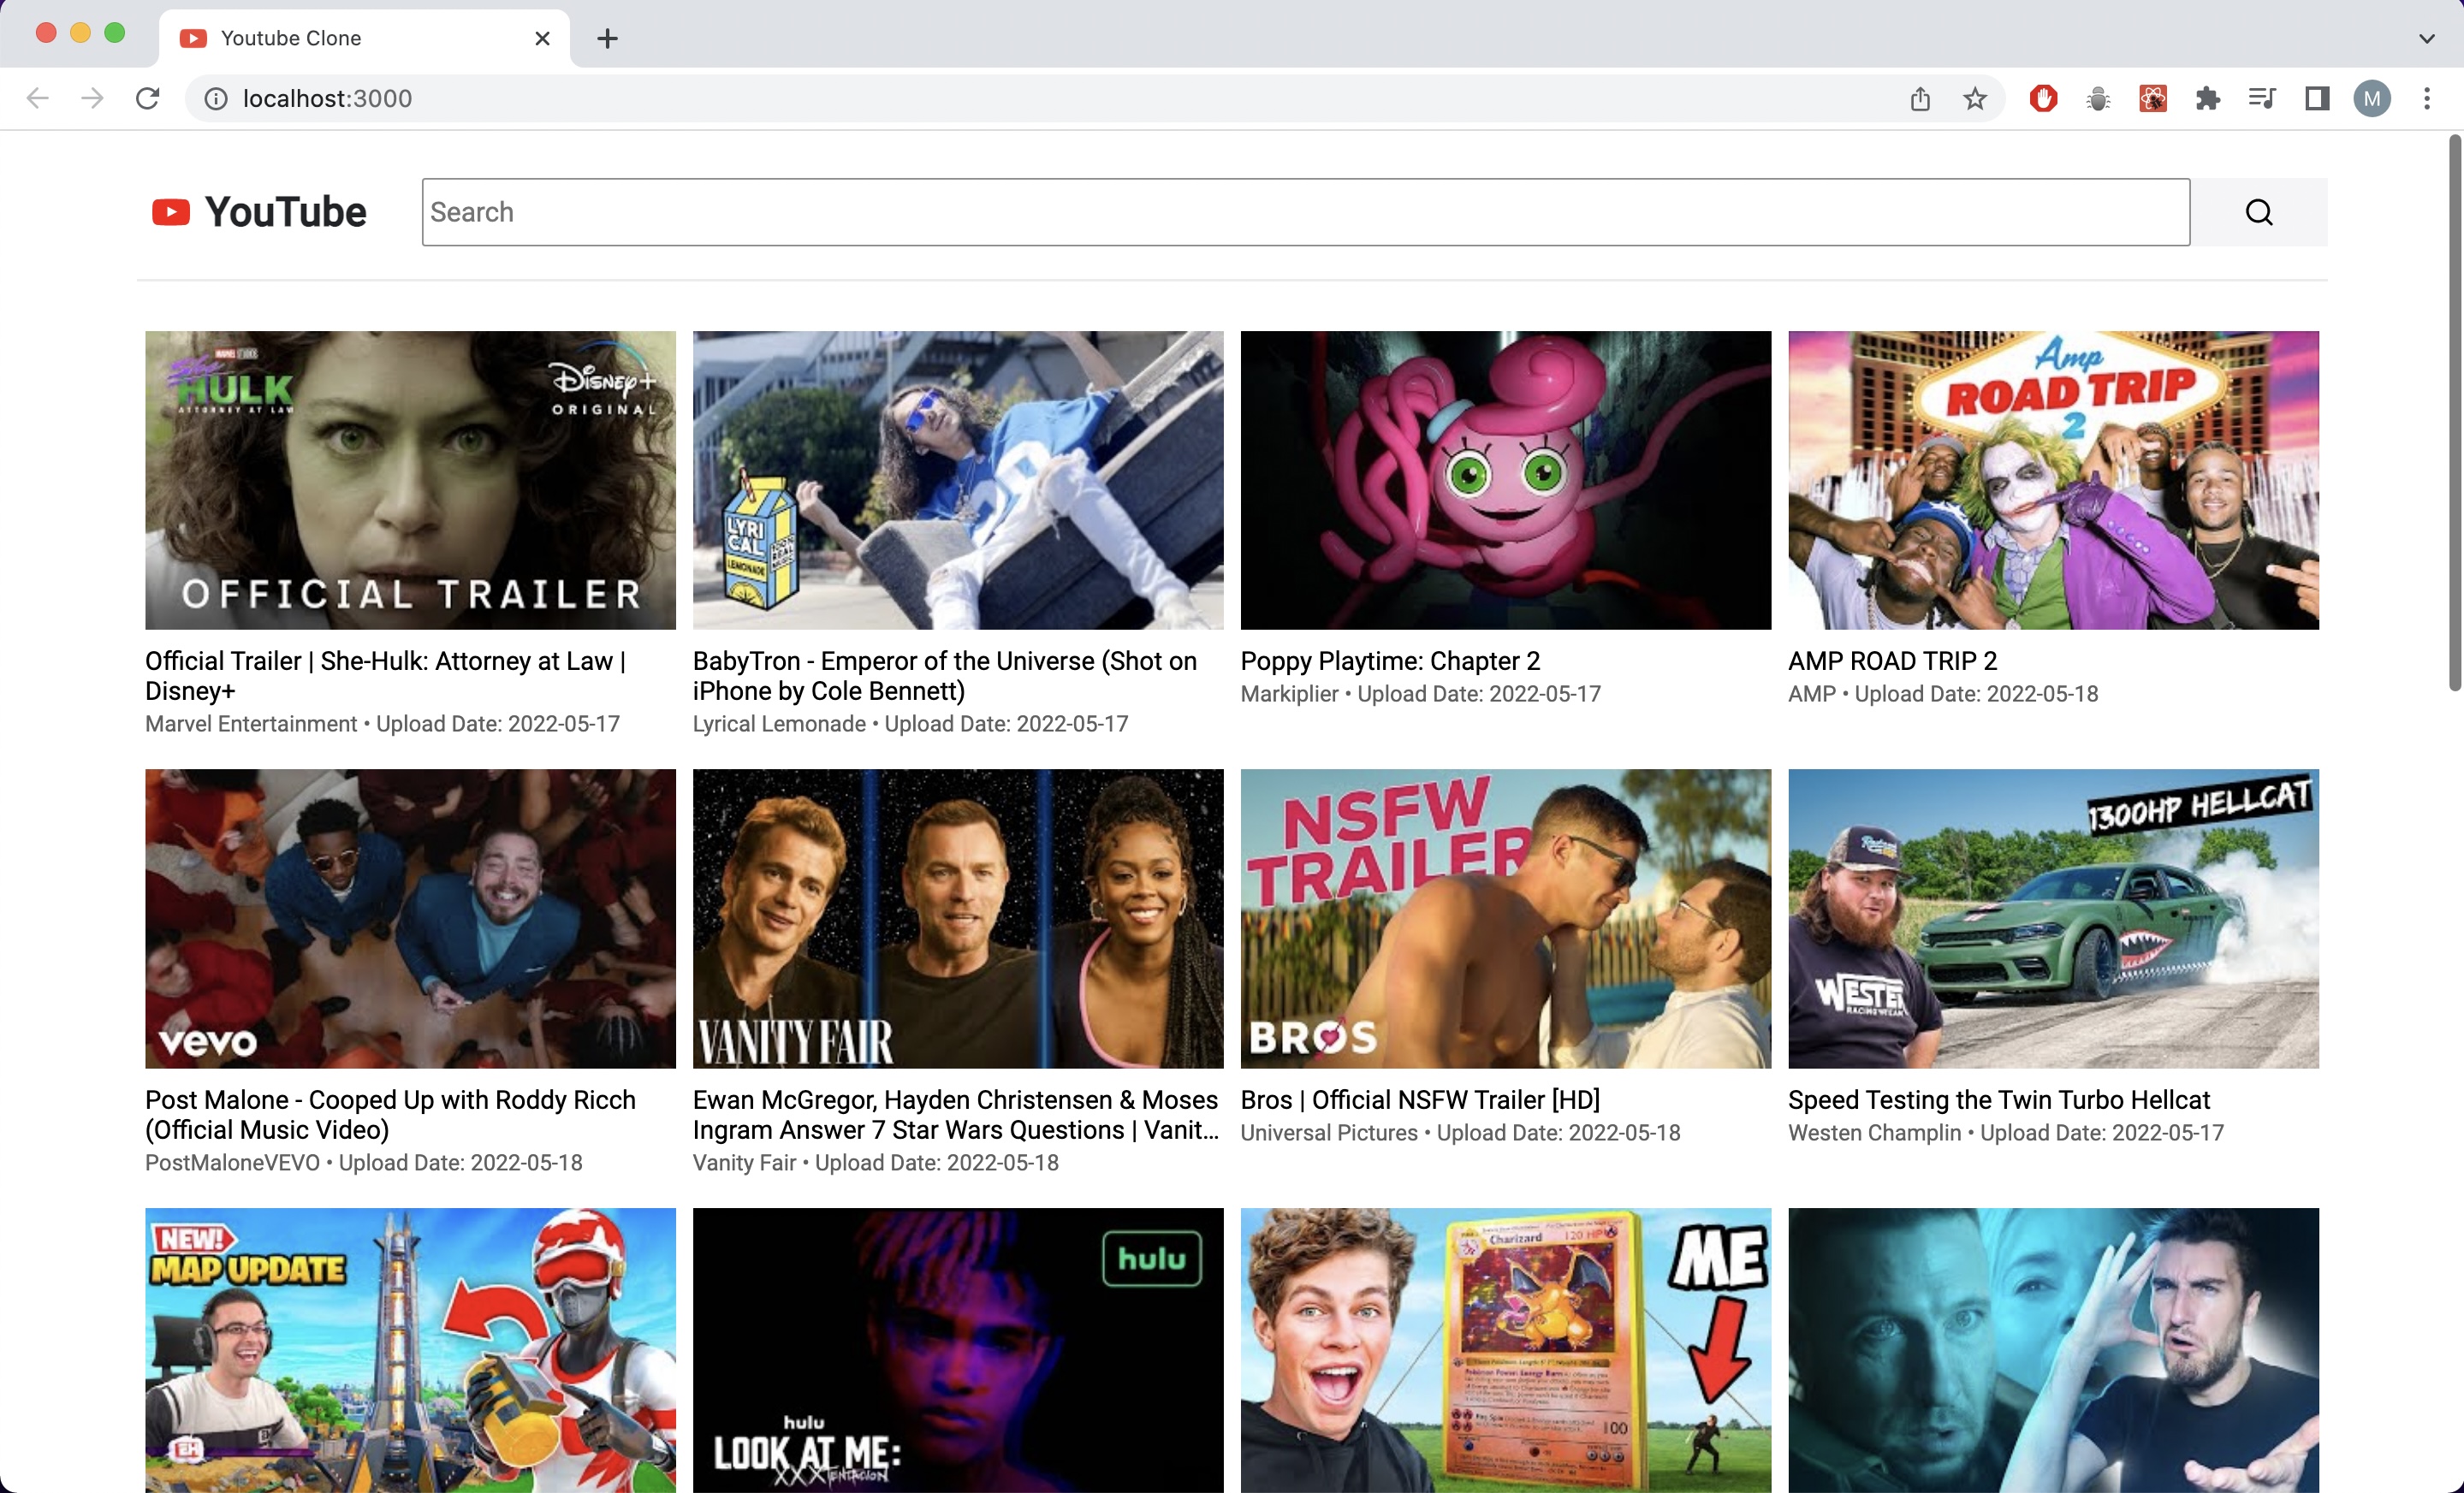Click title 'Poppy Playtime: Chapter 2'

coord(1390,661)
